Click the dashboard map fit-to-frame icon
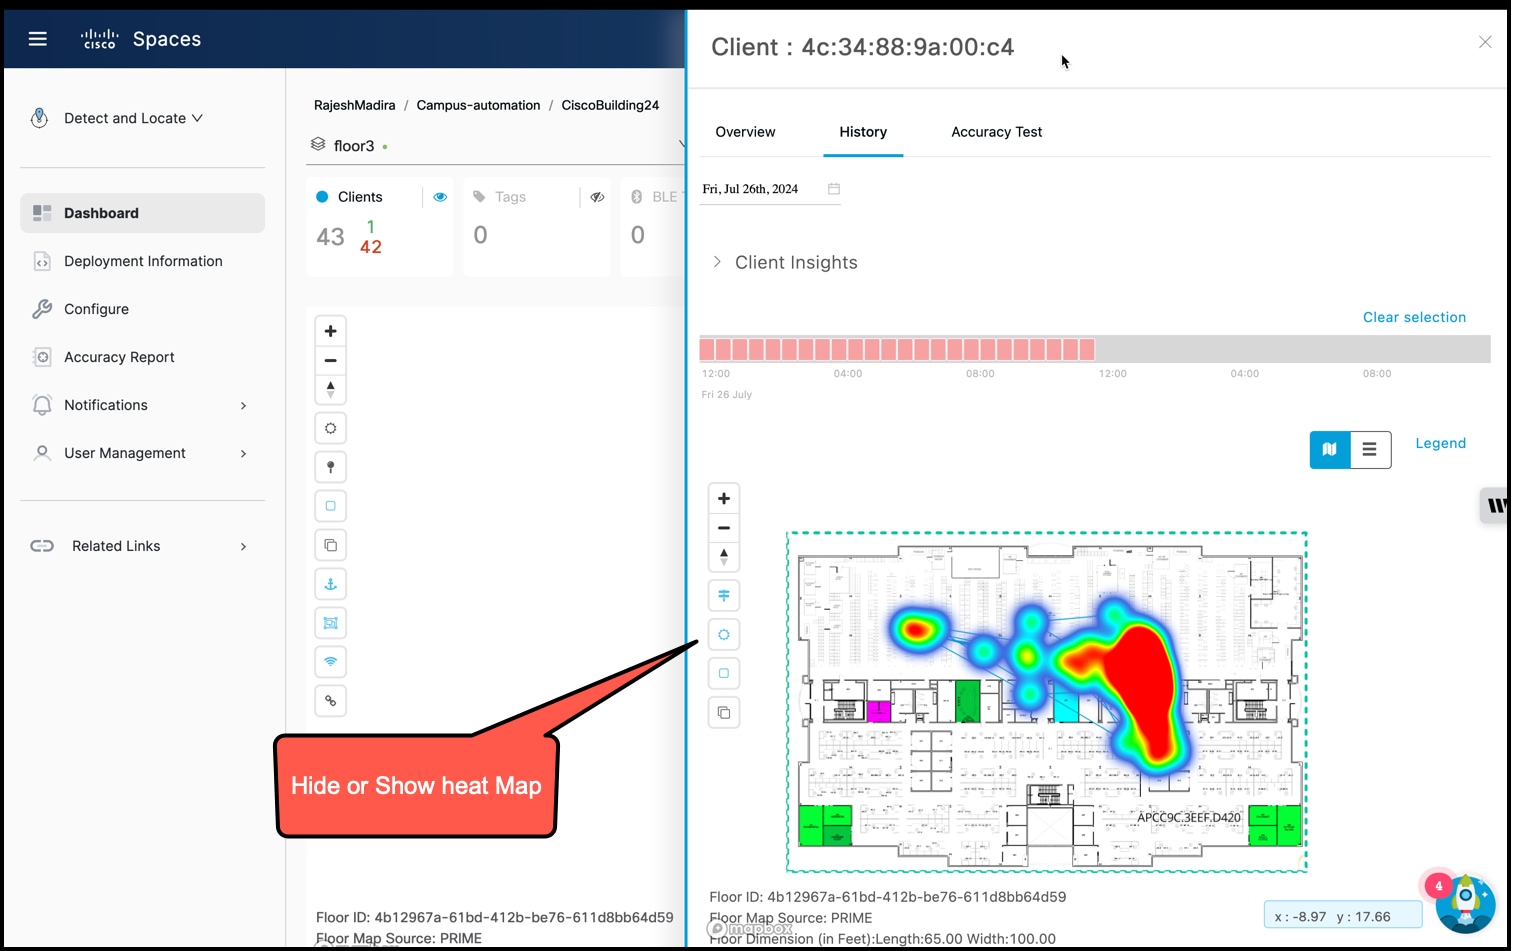This screenshot has width=1516, height=951. [x=331, y=623]
